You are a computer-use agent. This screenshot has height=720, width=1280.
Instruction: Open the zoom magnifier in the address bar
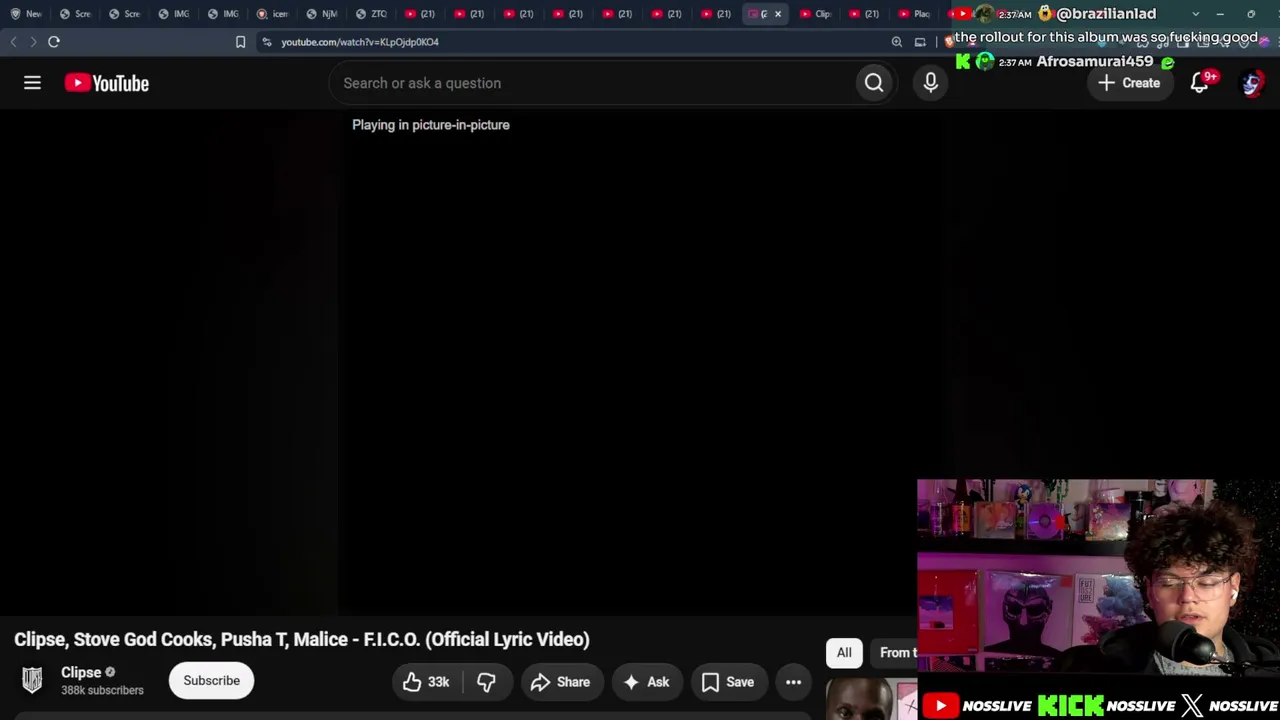(x=897, y=42)
